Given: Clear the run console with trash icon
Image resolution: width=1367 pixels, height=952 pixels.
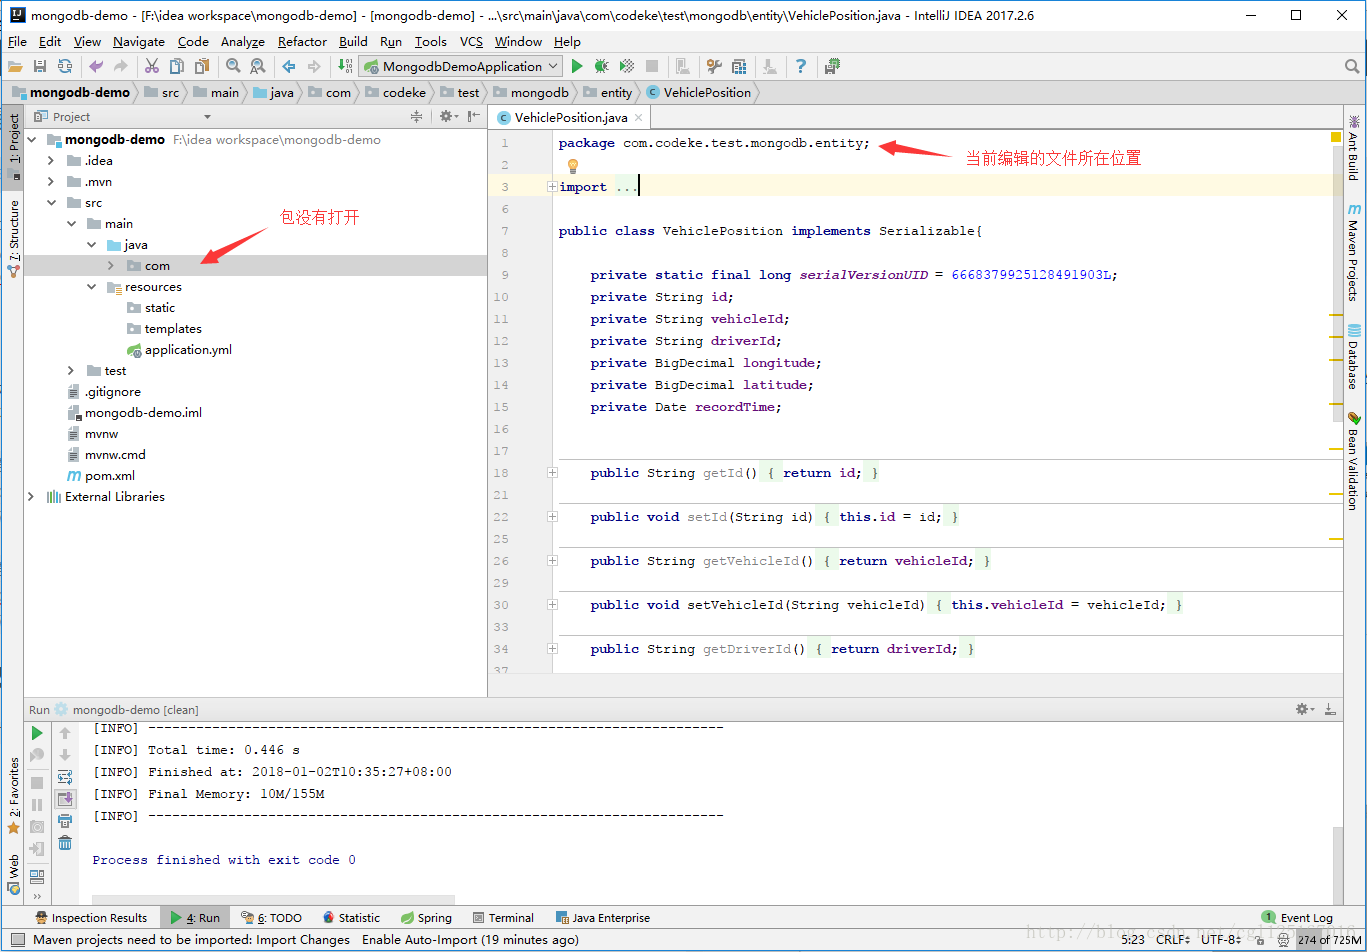Looking at the screenshot, I should pos(65,842).
